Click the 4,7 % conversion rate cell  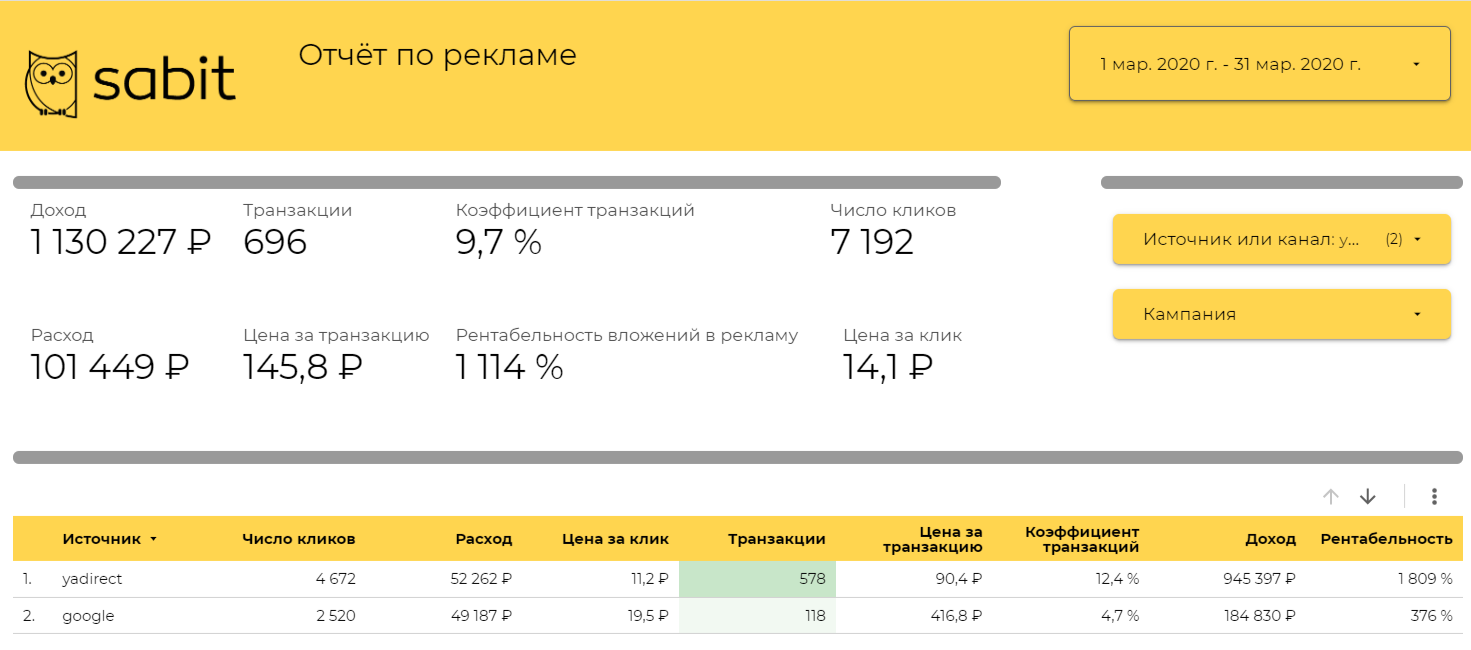coord(1121,616)
